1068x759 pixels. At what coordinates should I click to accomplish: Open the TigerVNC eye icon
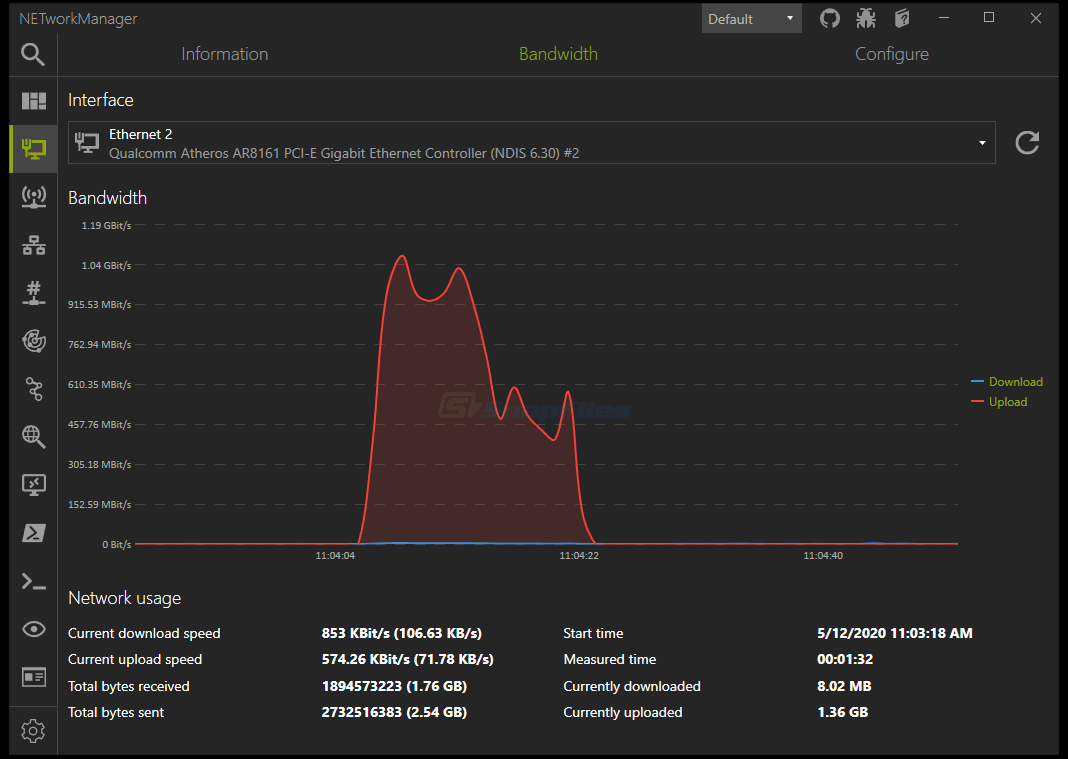coord(33,629)
